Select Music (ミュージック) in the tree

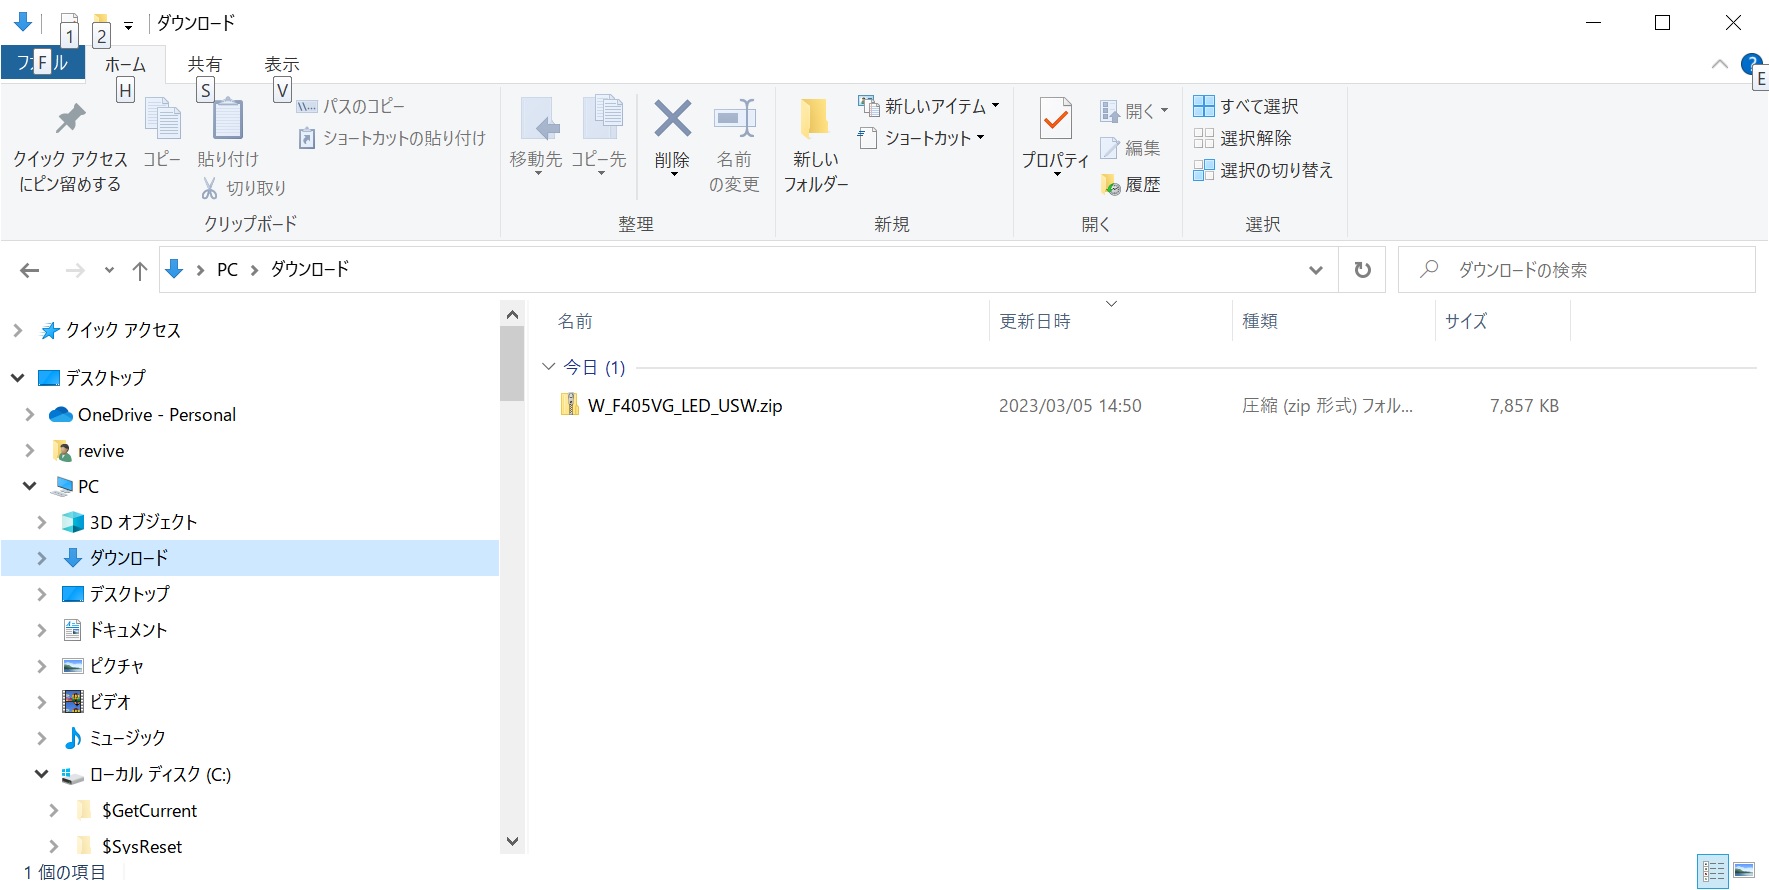(127, 738)
